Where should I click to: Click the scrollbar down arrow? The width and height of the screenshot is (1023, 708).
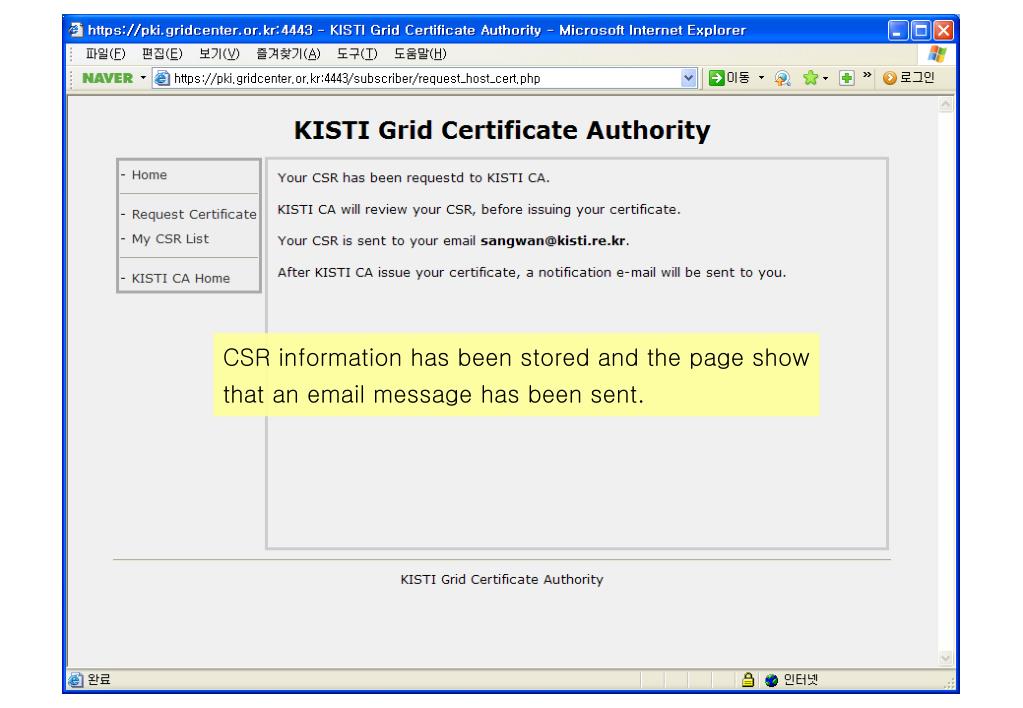[946, 658]
